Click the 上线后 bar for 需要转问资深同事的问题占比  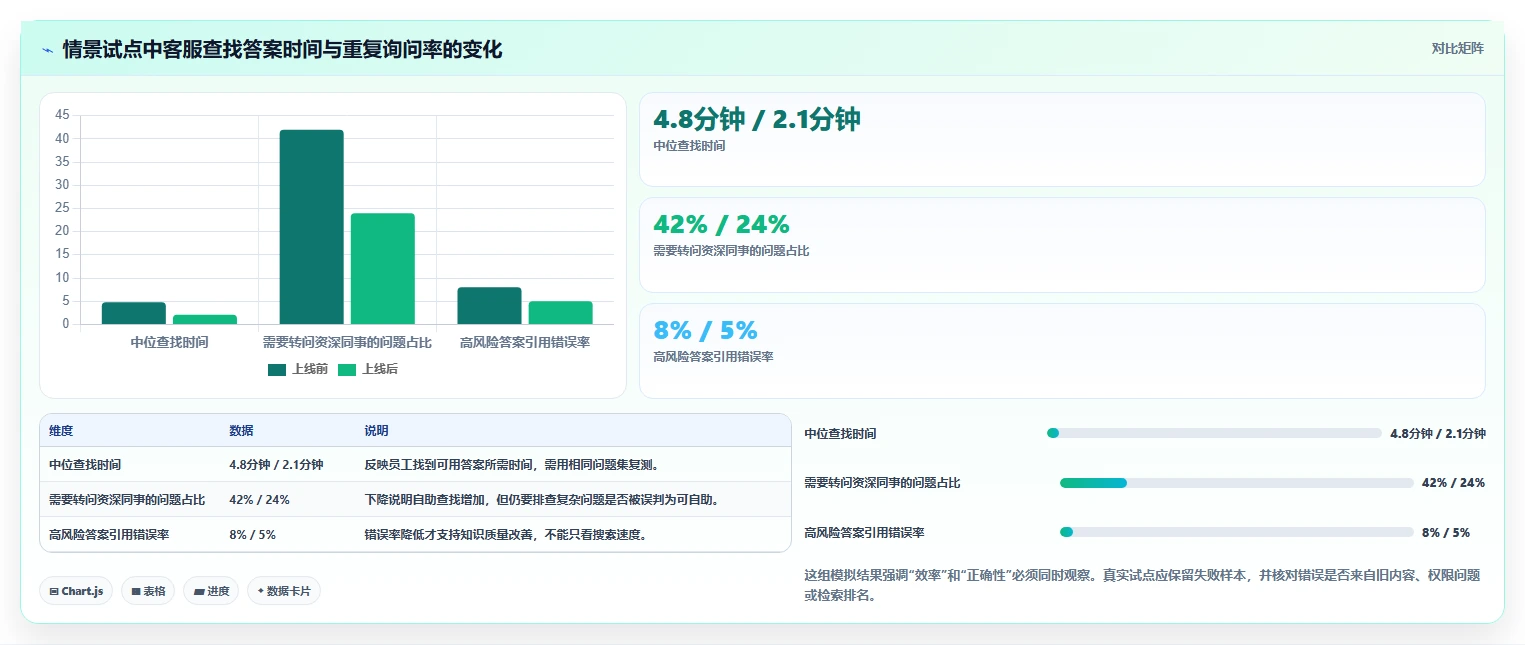383,269
